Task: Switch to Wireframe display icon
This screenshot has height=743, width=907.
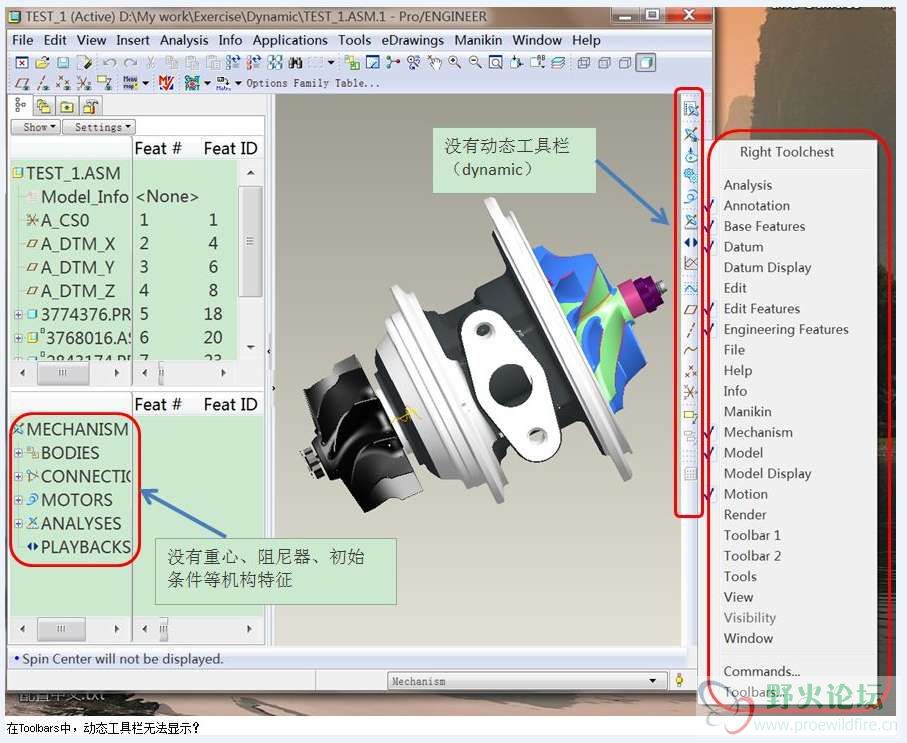Action: click(584, 62)
